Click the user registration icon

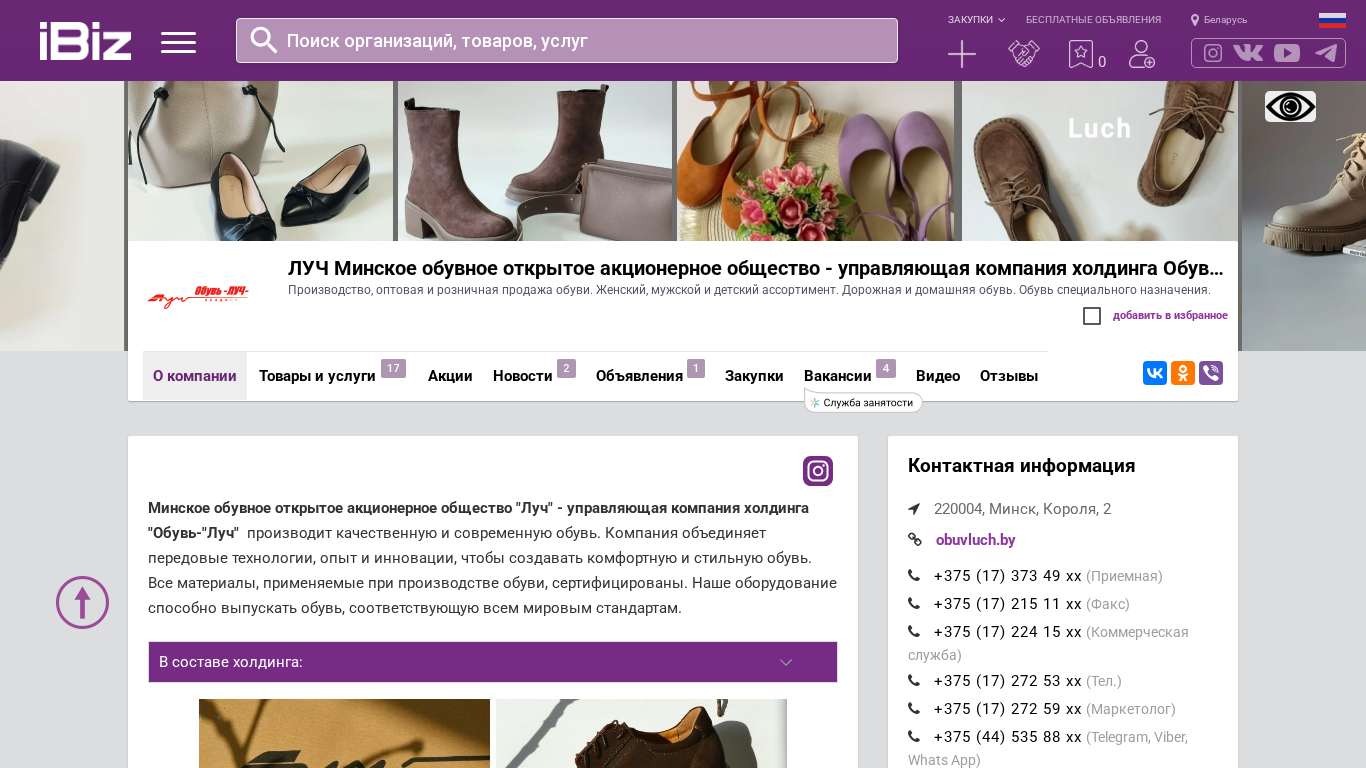tap(1141, 54)
